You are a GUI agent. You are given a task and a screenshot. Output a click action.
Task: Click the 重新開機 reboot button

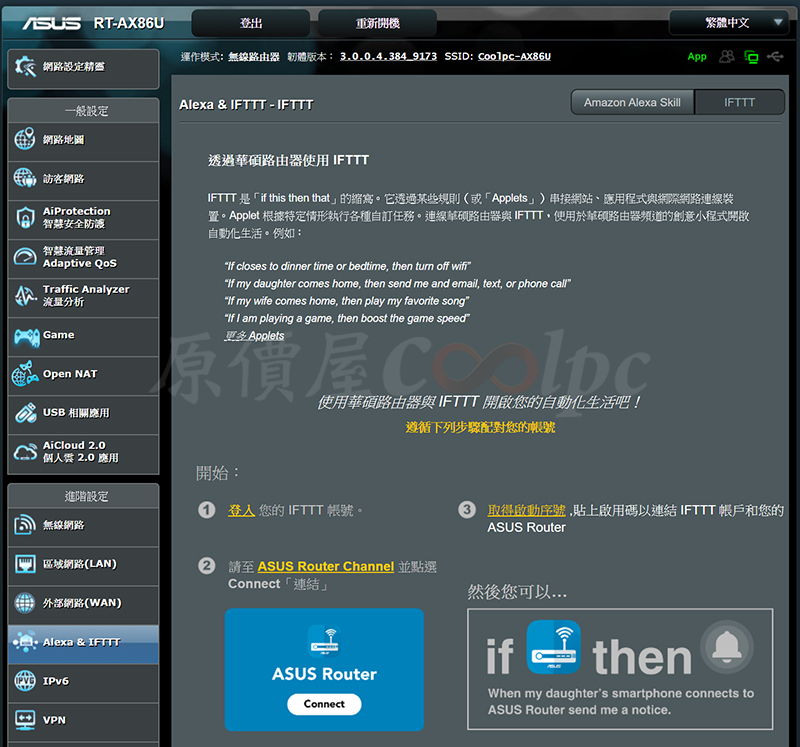click(378, 23)
